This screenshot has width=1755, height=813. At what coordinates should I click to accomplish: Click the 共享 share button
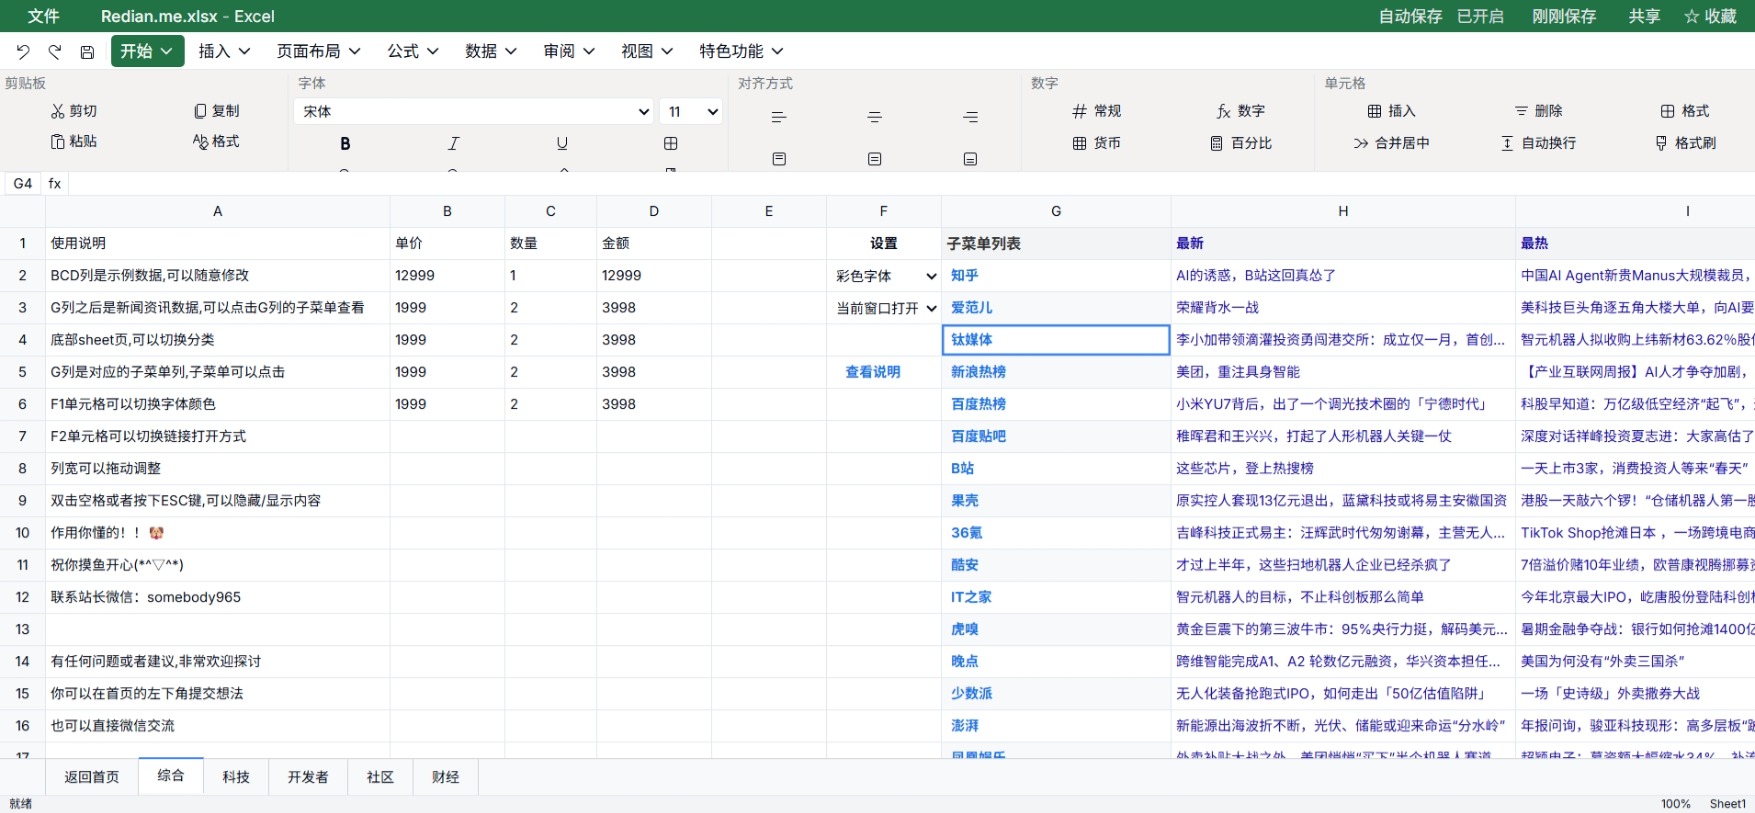(1644, 16)
